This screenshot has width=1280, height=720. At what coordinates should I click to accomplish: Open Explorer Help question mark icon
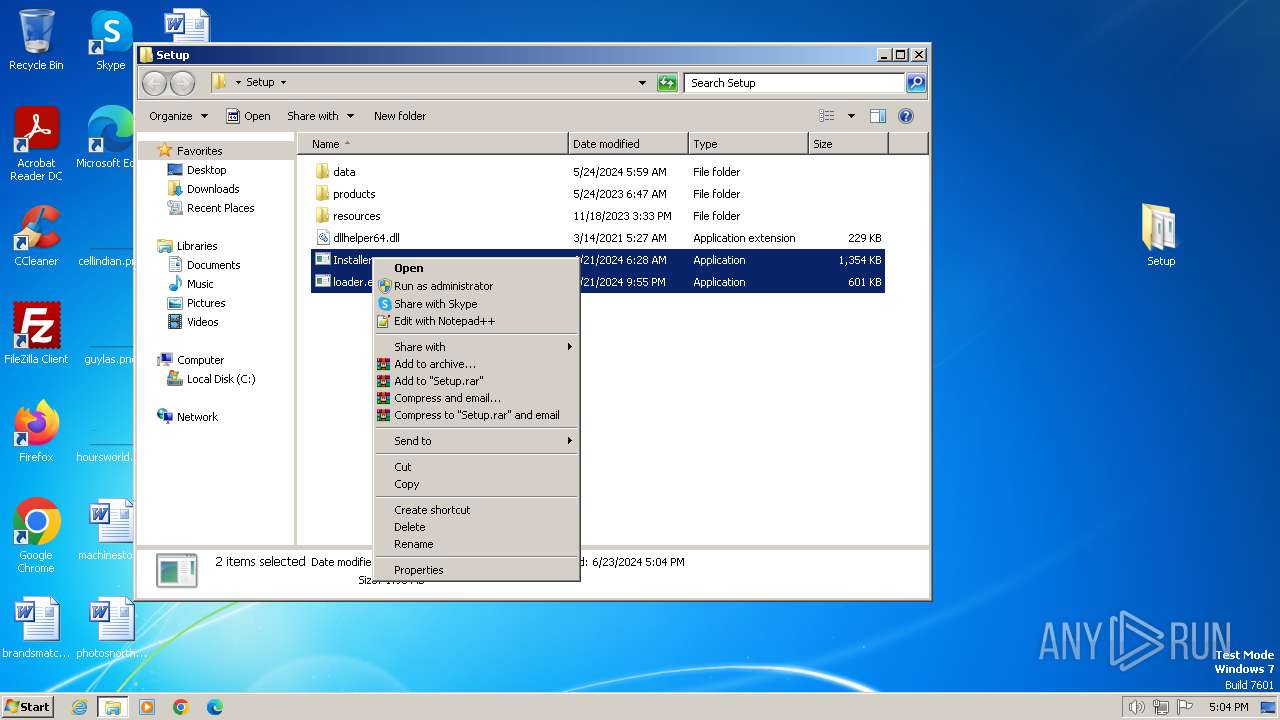[906, 116]
